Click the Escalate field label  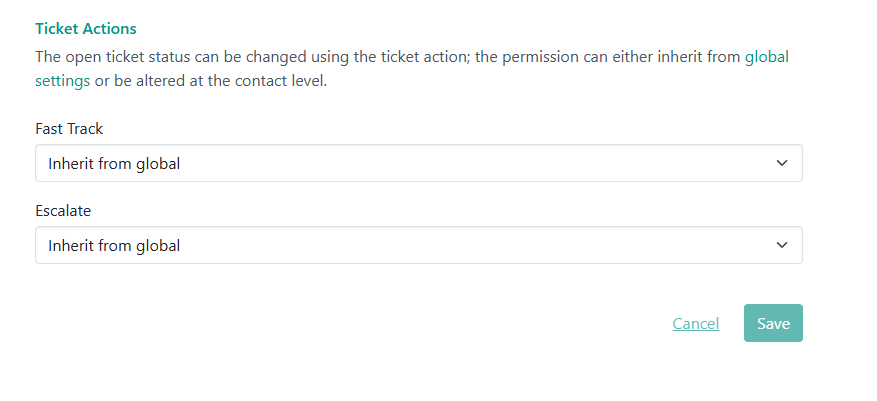63,211
